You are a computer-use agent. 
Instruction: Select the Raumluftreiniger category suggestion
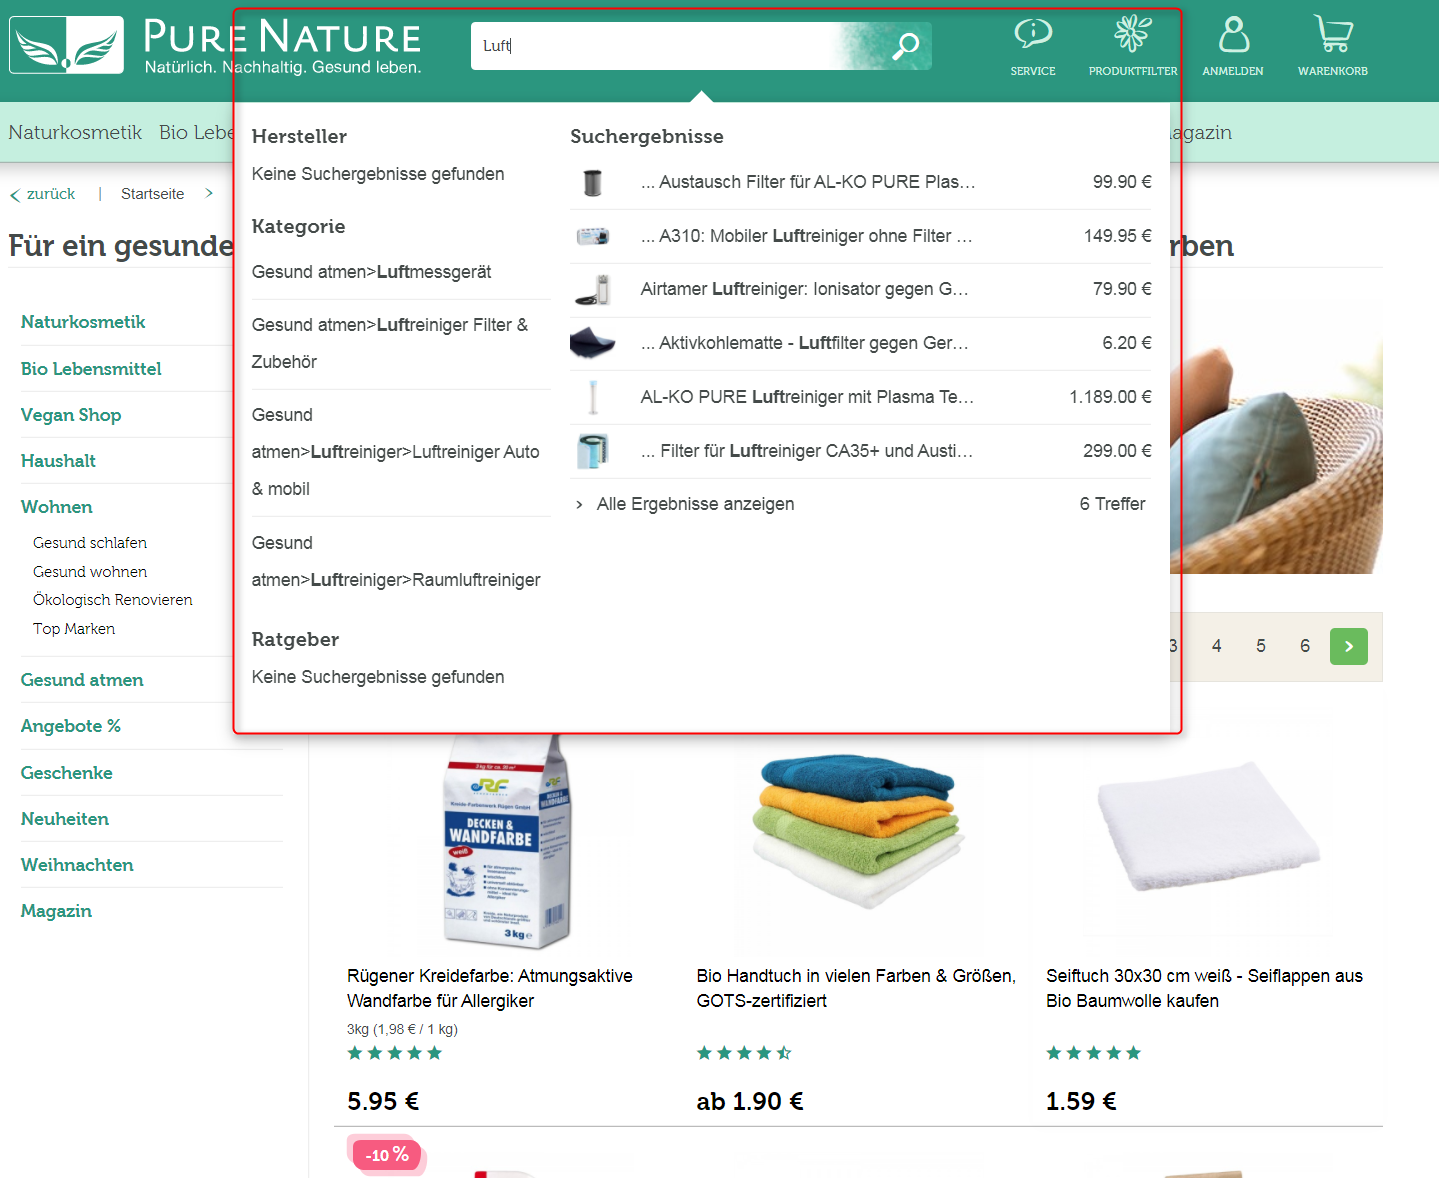point(396,562)
